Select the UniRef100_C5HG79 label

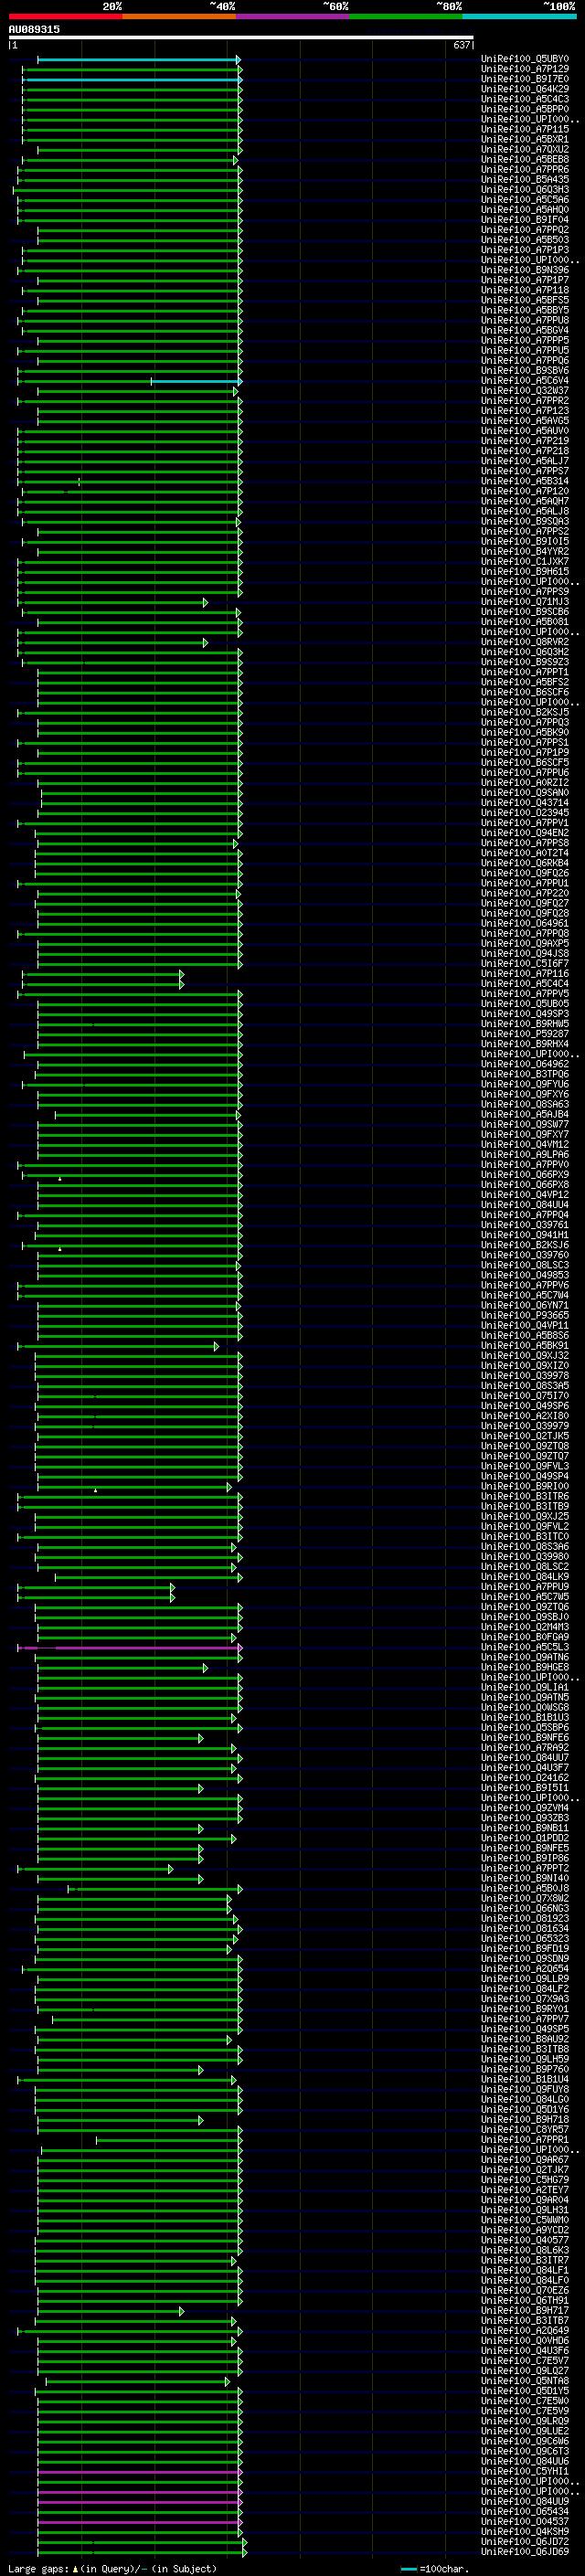525,2179
